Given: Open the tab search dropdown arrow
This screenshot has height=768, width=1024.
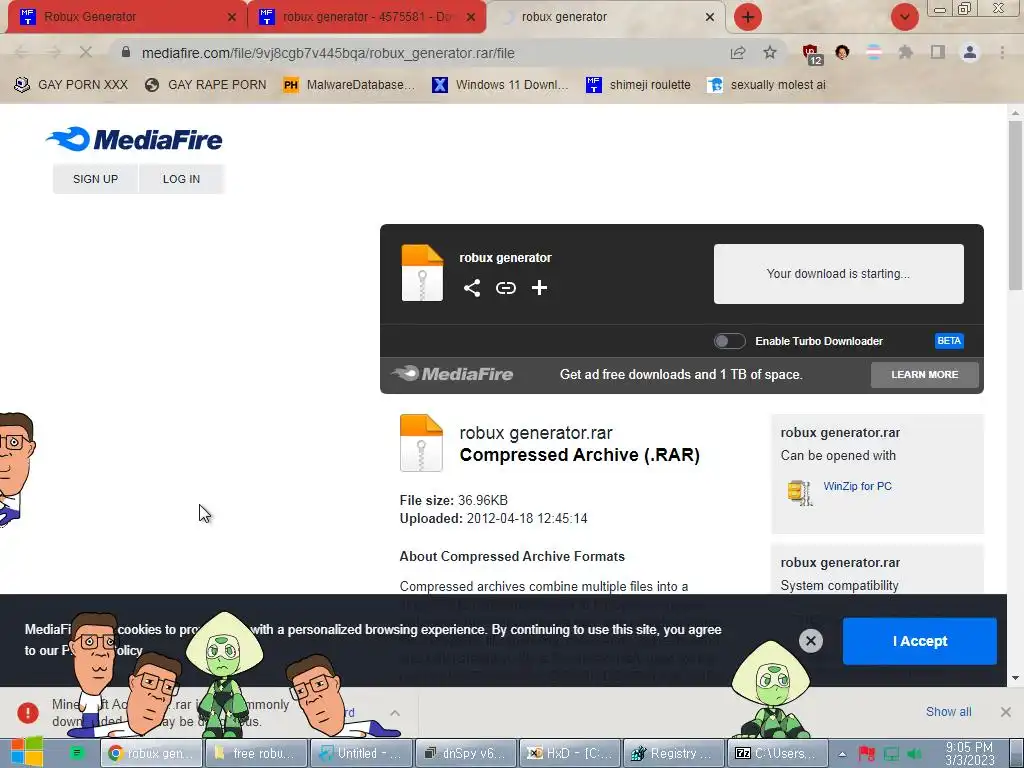Looking at the screenshot, I should pos(904,17).
